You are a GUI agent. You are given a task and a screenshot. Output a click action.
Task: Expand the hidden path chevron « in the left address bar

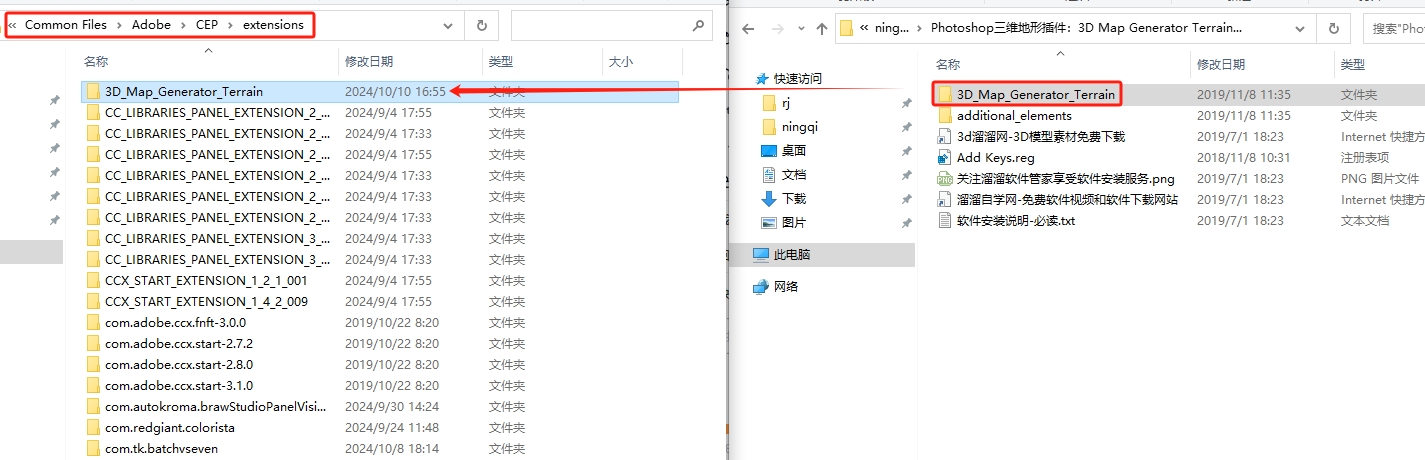click(x=13, y=25)
